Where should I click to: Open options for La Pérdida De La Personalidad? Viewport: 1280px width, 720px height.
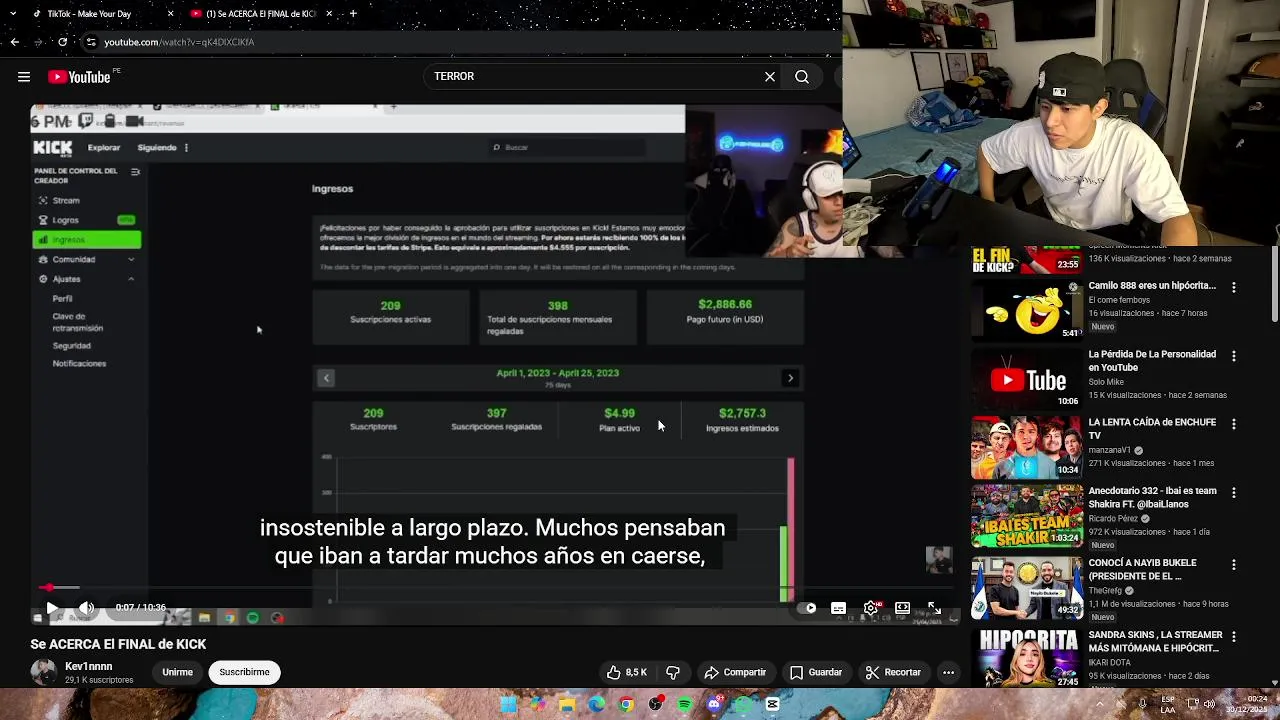tap(1233, 356)
